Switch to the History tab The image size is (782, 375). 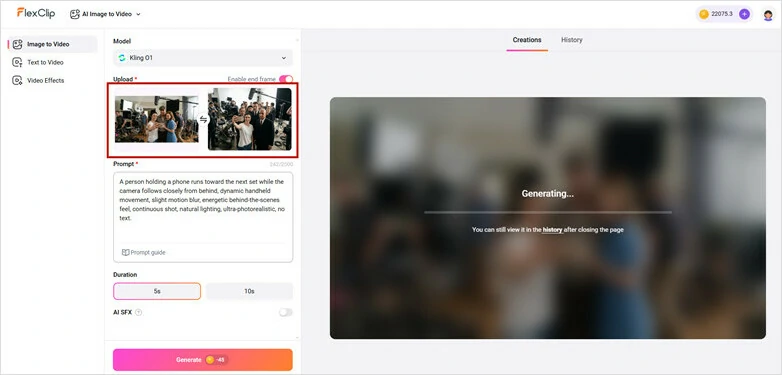572,40
